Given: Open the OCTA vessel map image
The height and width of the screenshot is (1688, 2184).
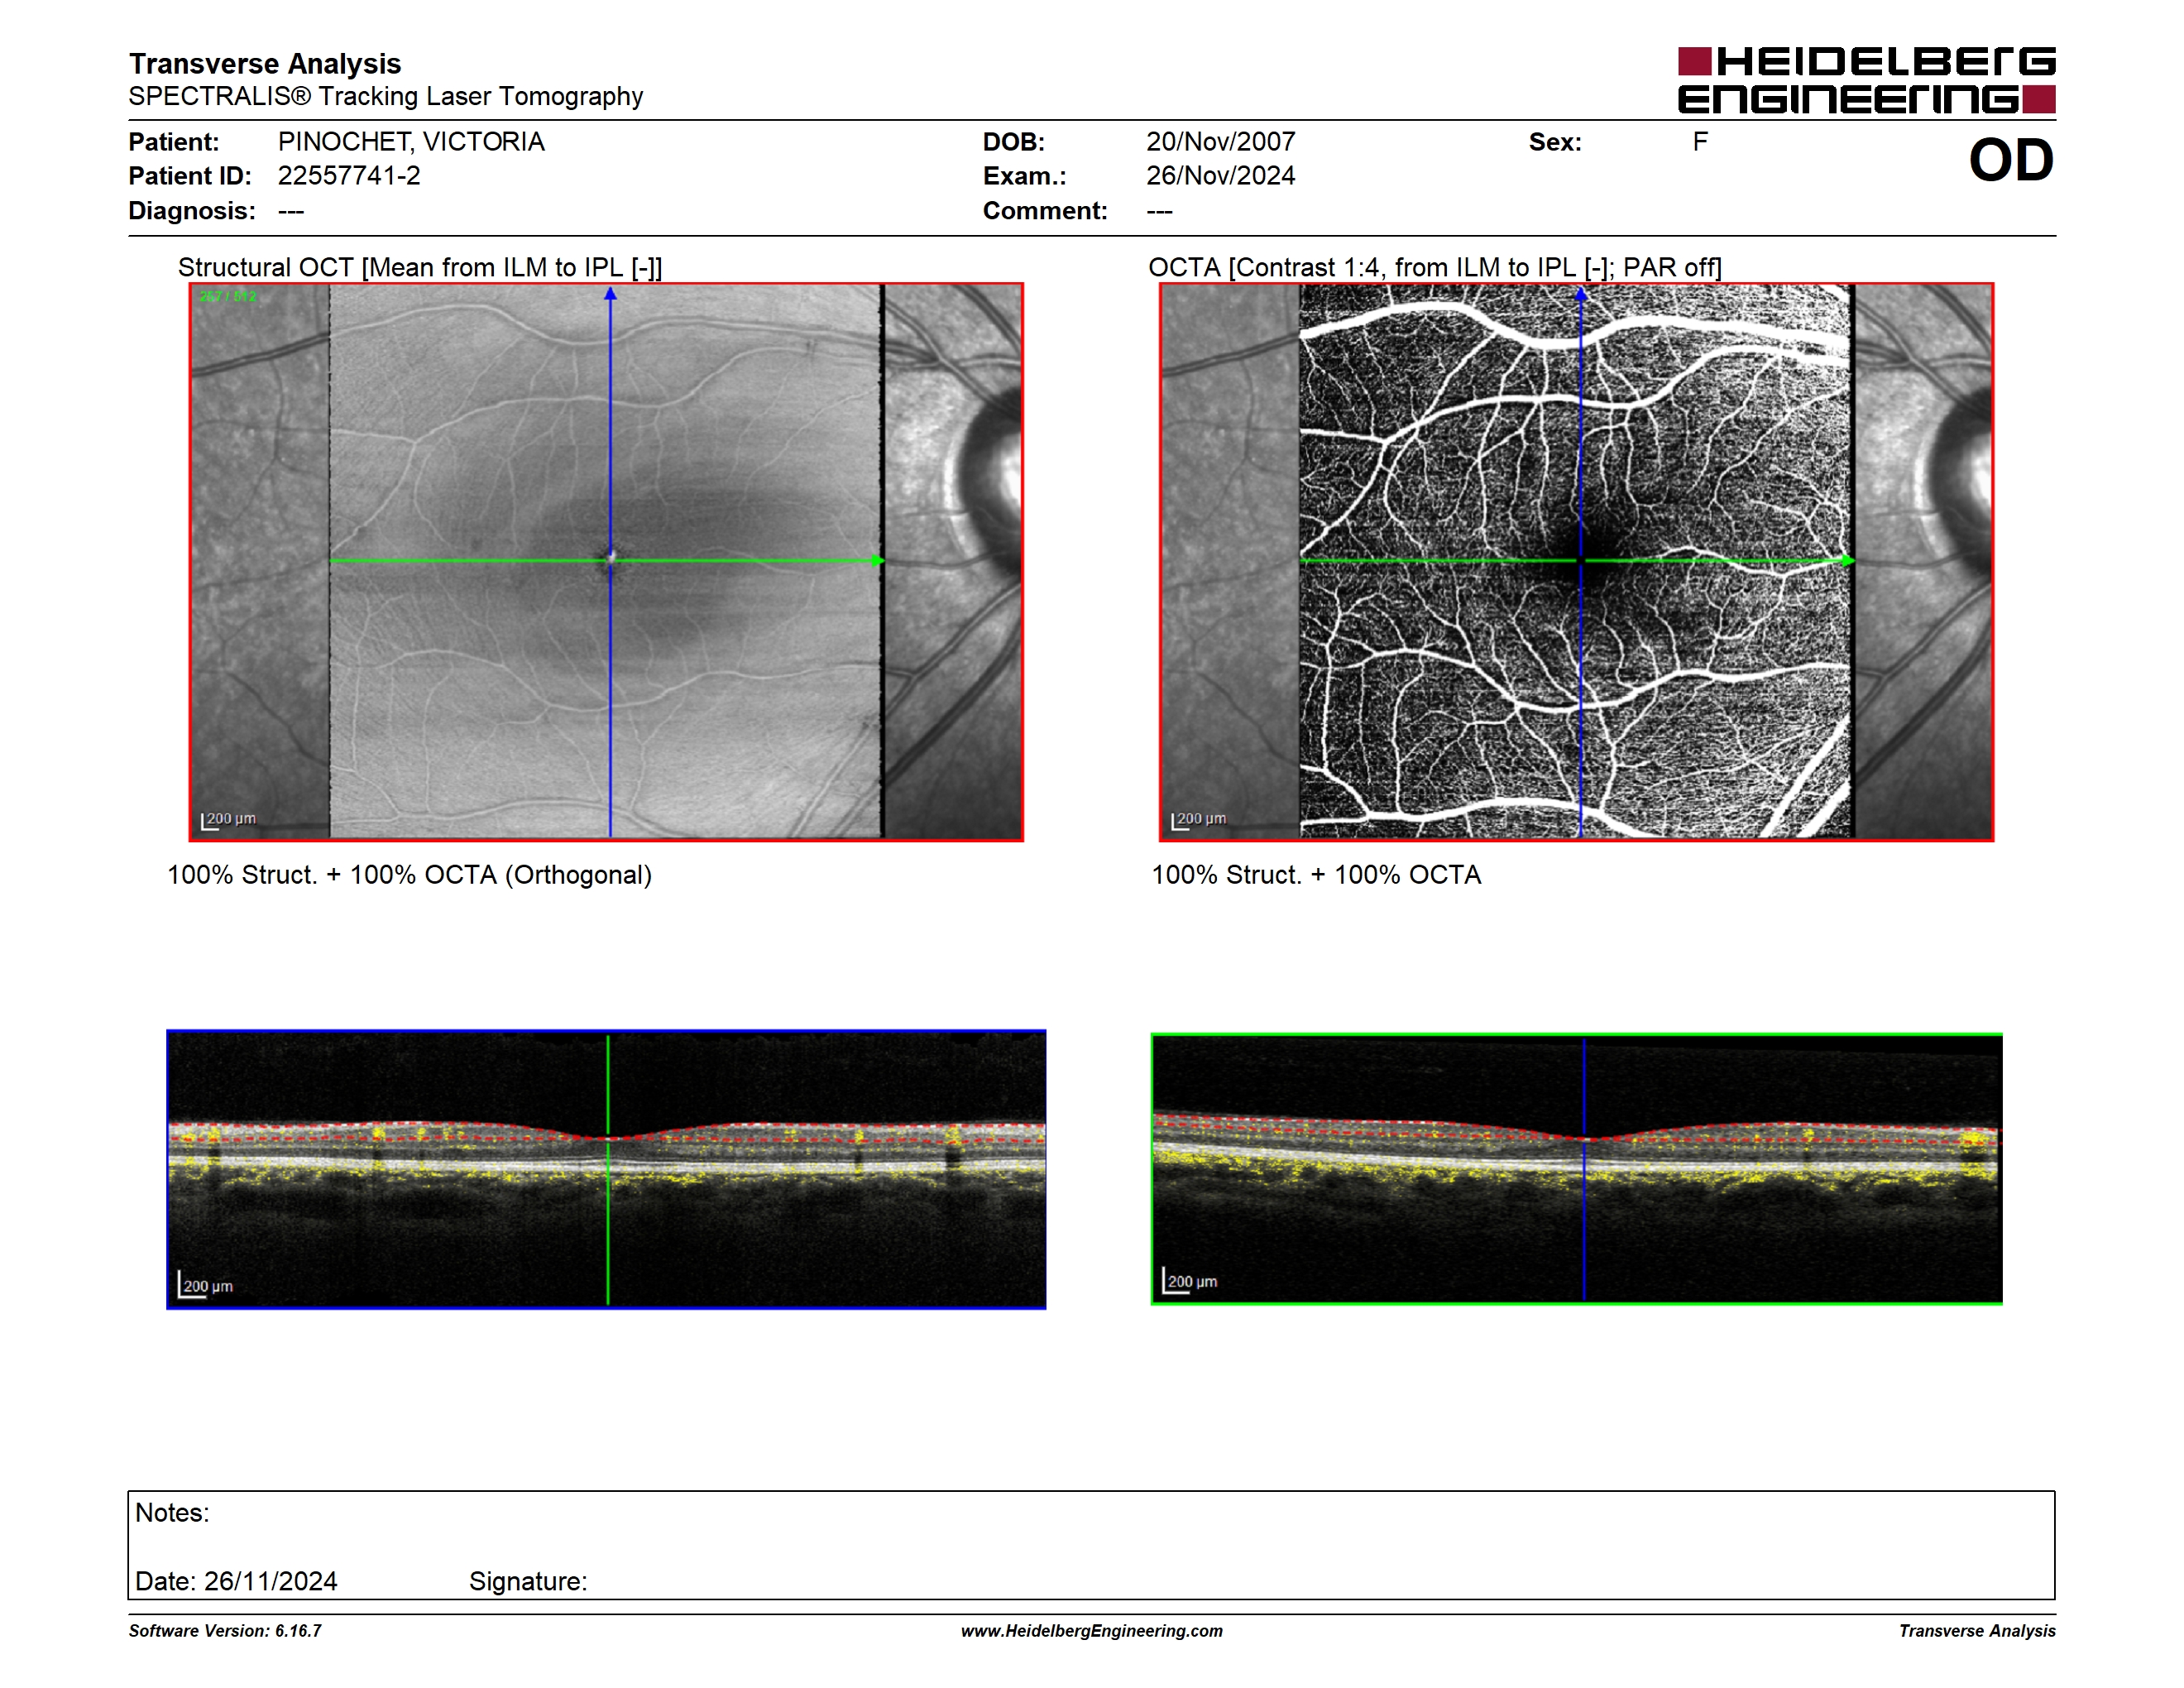Looking at the screenshot, I should (x=1576, y=562).
